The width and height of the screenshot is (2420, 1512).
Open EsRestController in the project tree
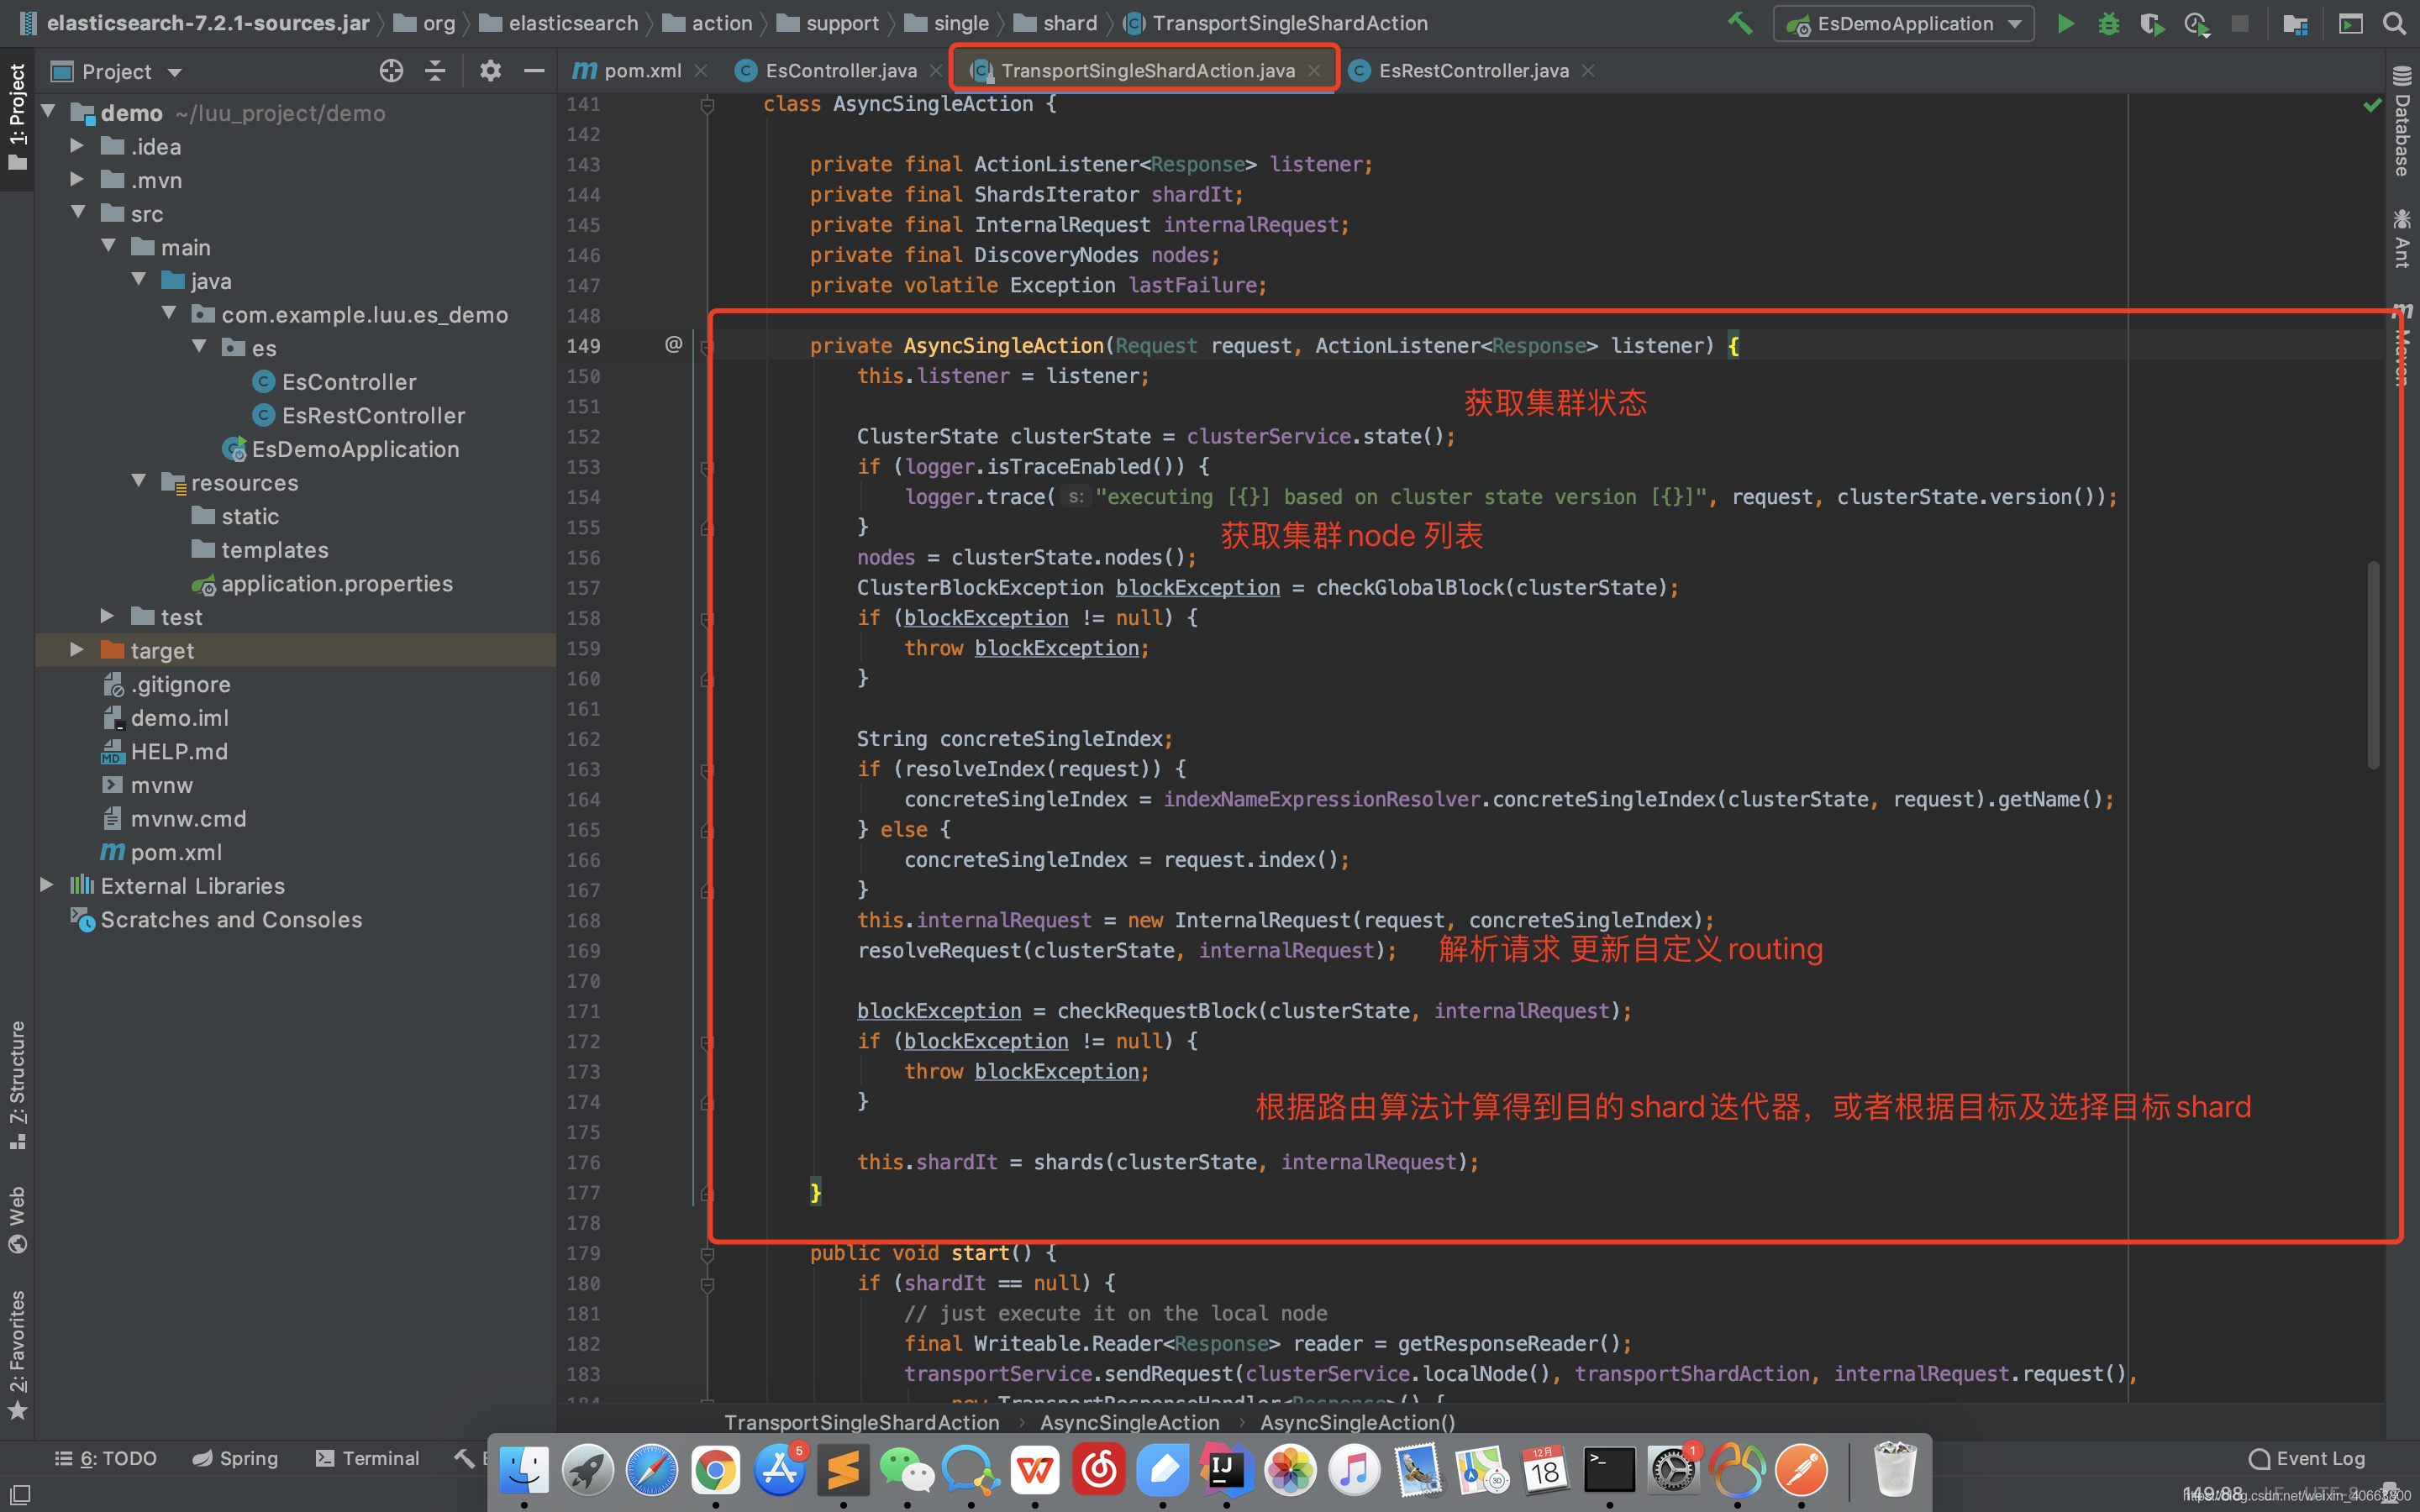click(372, 415)
